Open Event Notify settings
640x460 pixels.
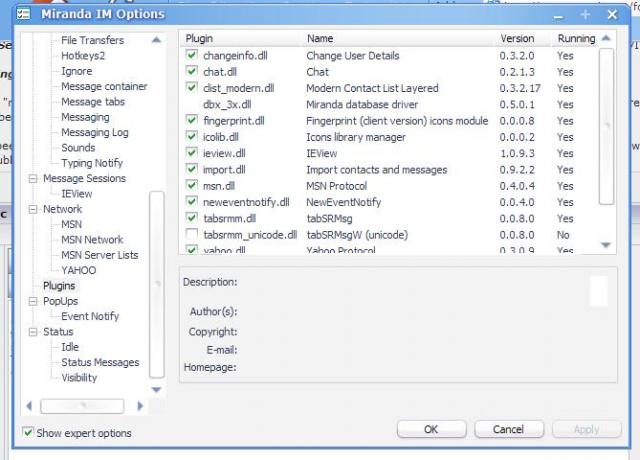pos(90,316)
